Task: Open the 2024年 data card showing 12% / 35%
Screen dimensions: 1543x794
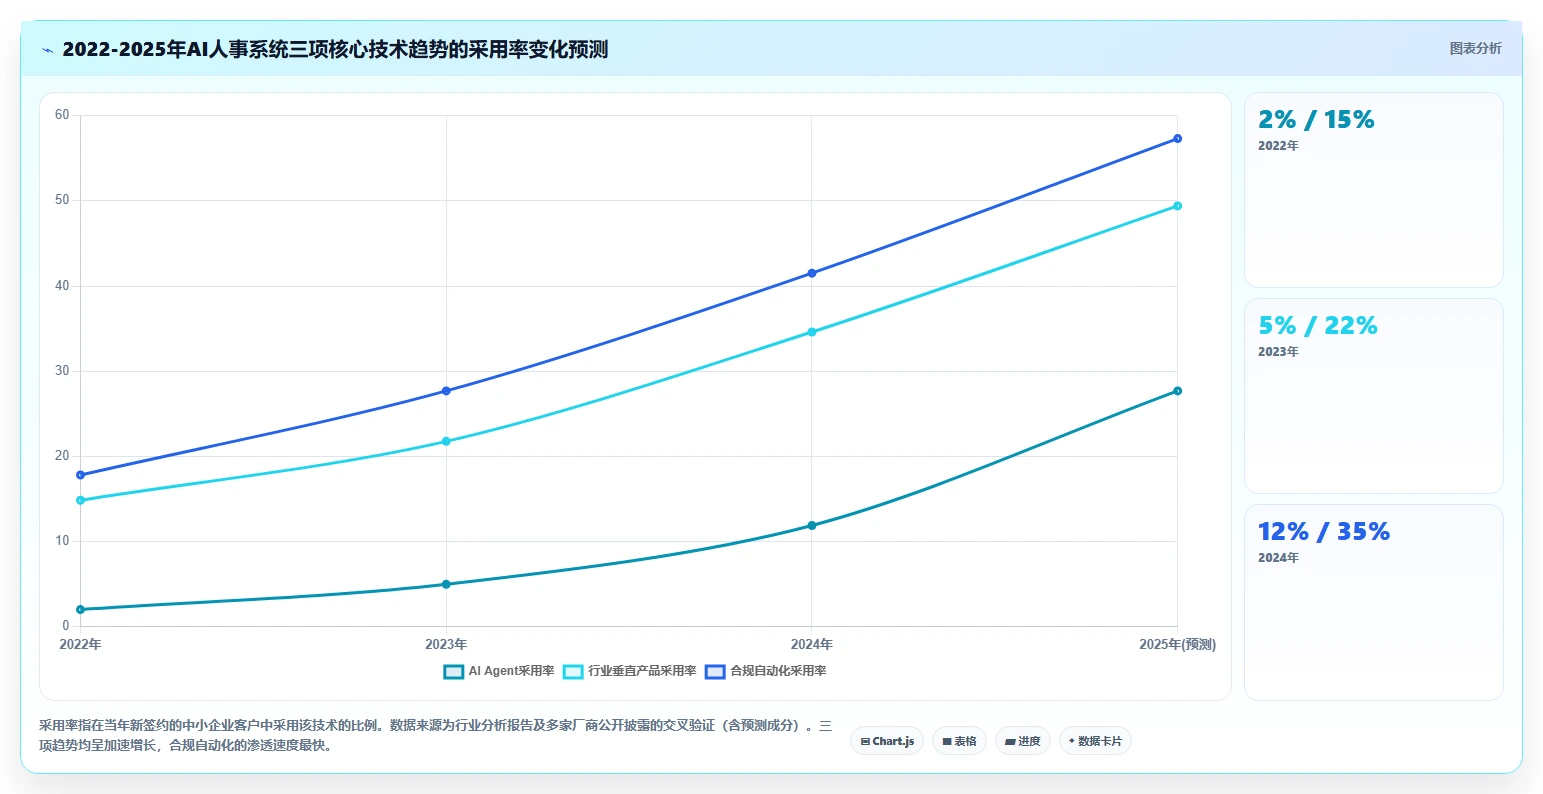Action: (x=1373, y=602)
